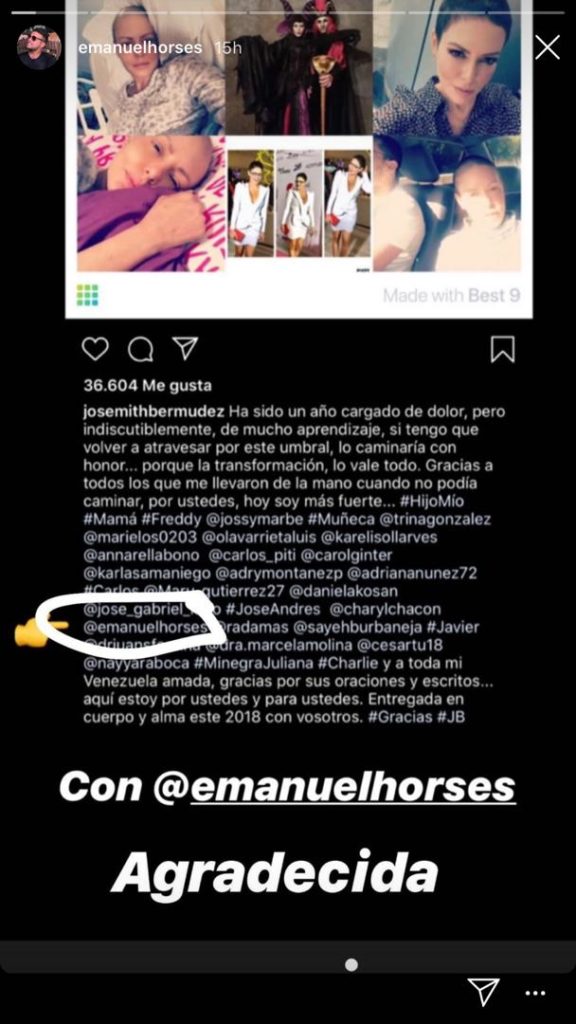This screenshot has height=1024, width=576.
Task: Tap the story progress bar at top
Action: 288,12
